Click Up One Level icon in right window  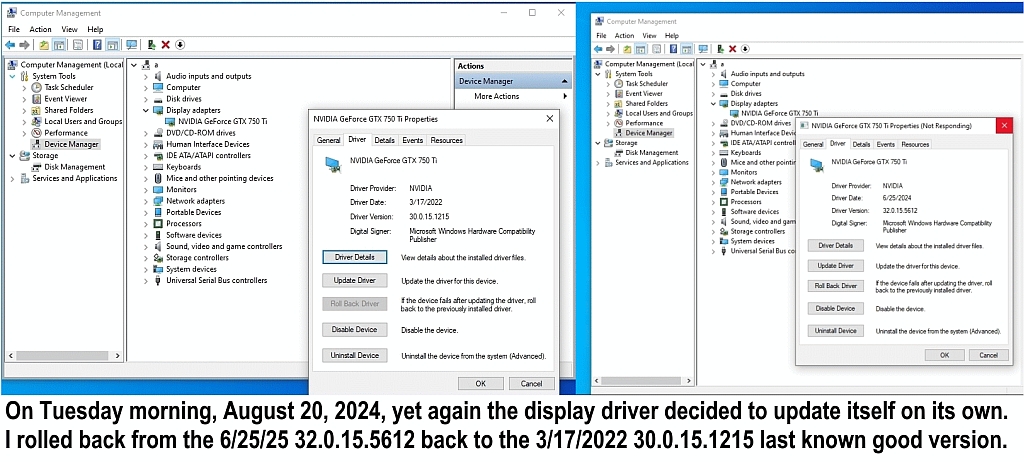pos(628,49)
